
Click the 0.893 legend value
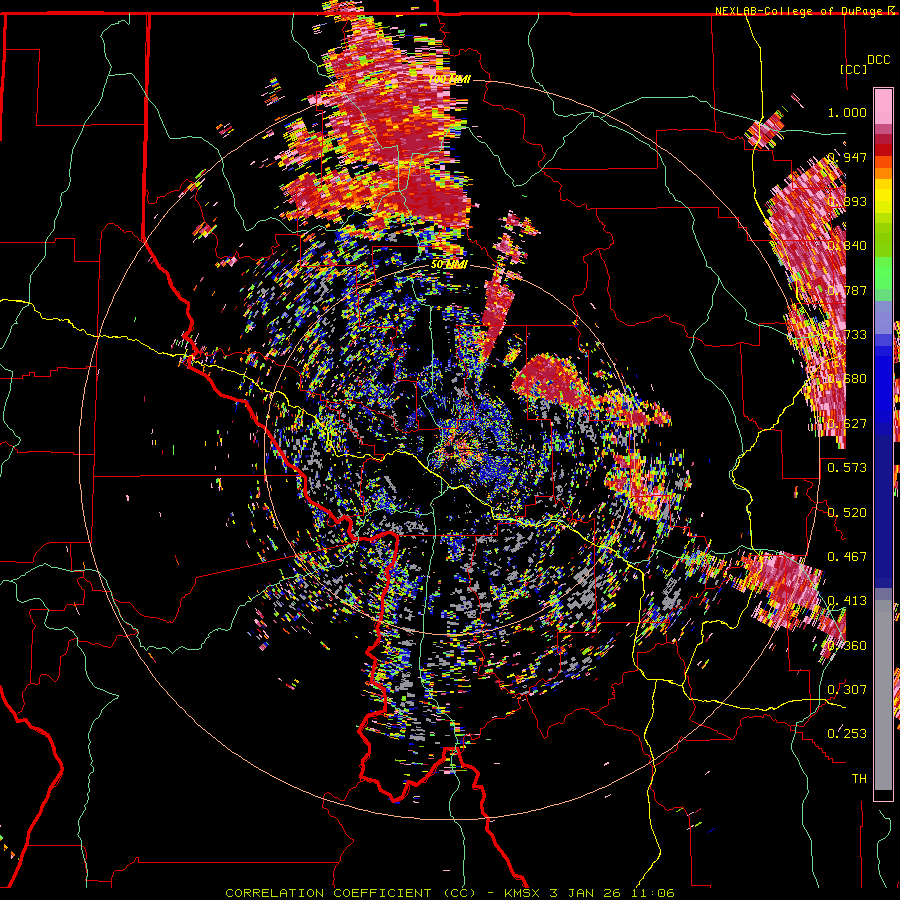click(847, 201)
